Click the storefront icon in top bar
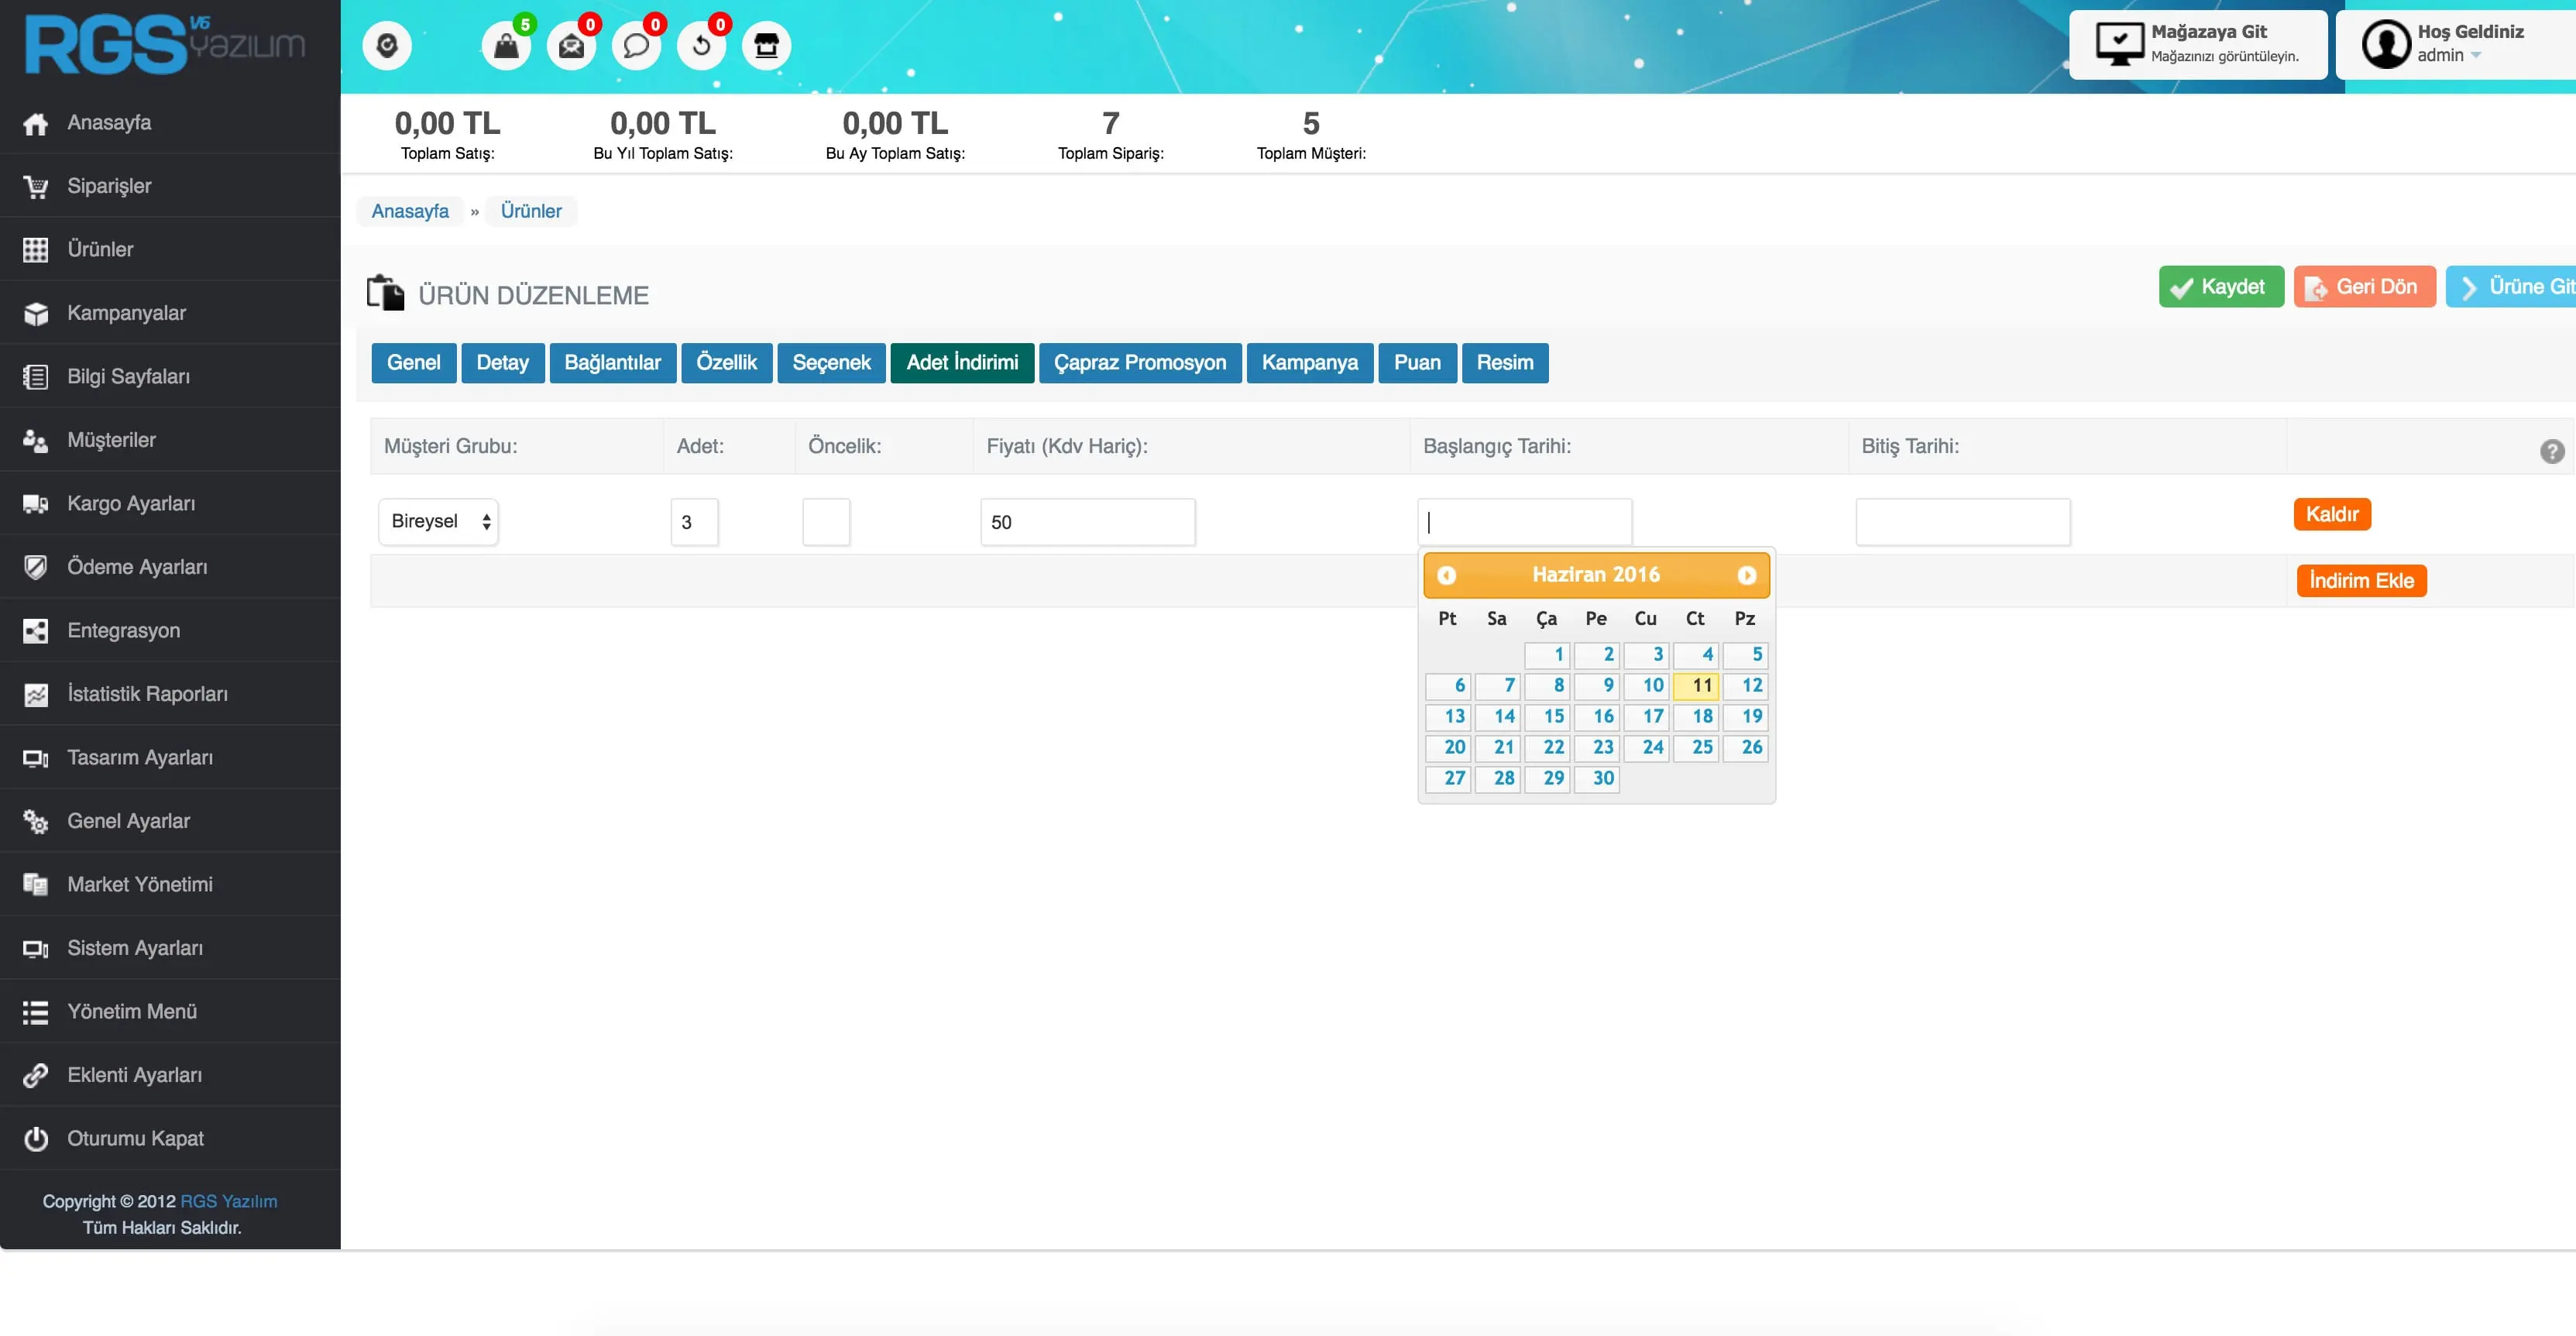2576x1336 pixels. (766, 46)
